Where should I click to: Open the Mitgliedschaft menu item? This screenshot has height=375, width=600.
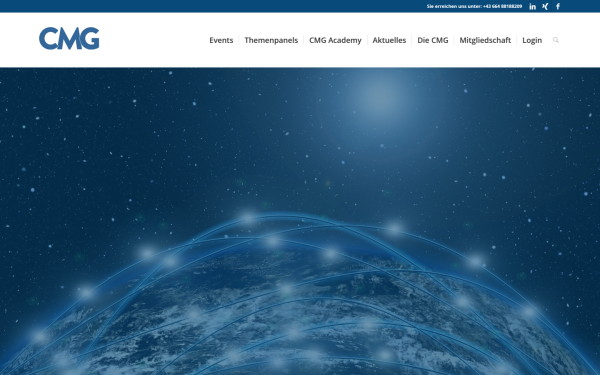pyautogui.click(x=485, y=40)
